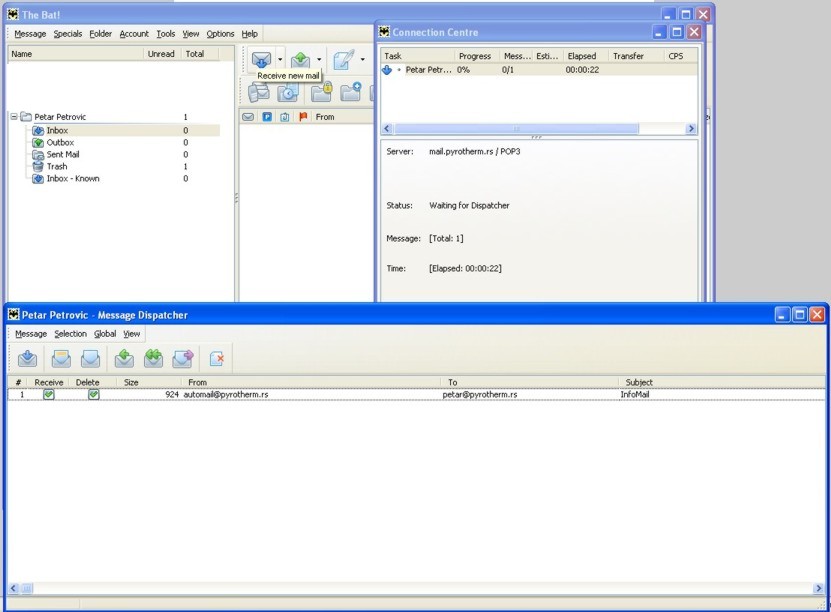Click the right scroll arrow in Connection Centre
The height and width of the screenshot is (612, 831).
pos(691,128)
